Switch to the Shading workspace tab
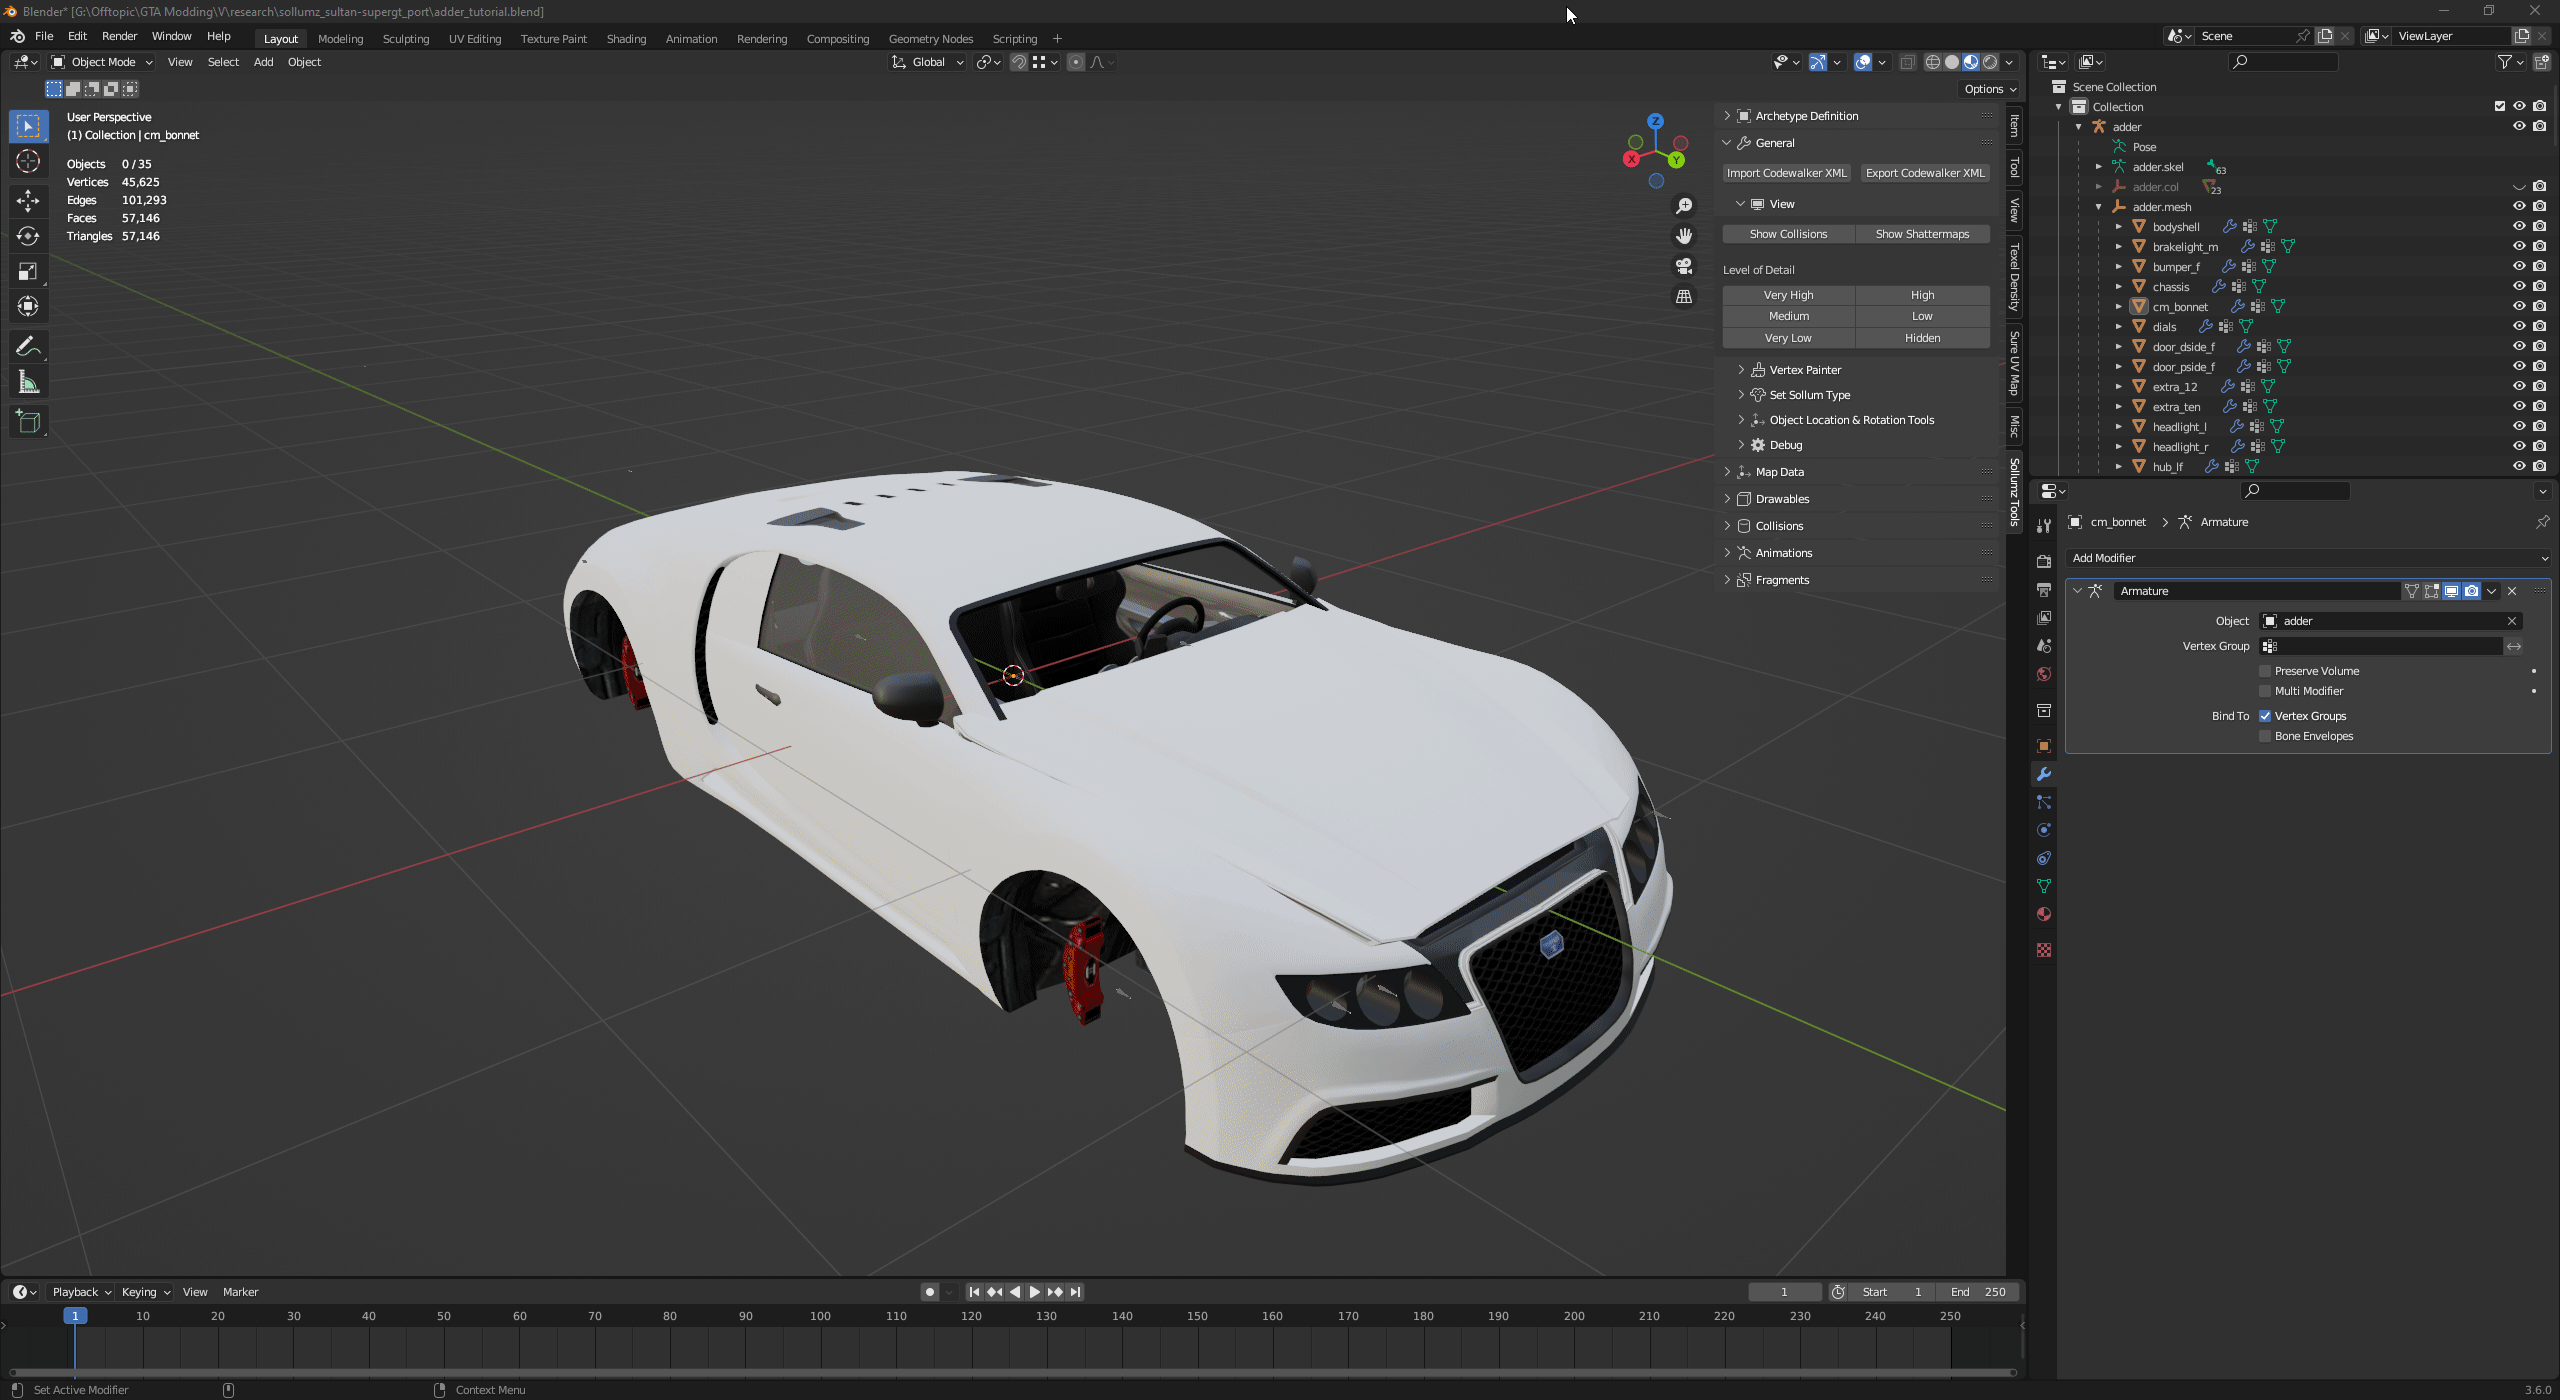 [626, 39]
